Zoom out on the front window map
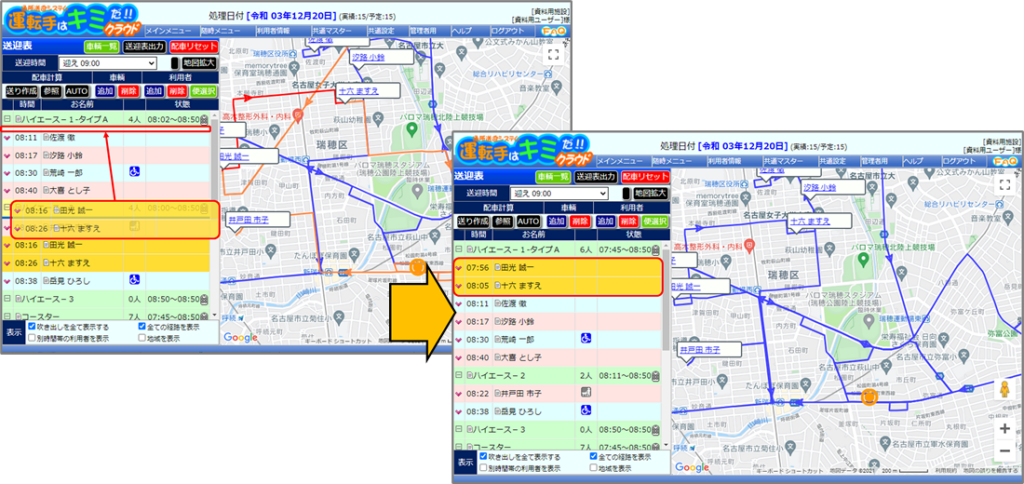Screen dimensions: 1024x484 [1004, 451]
